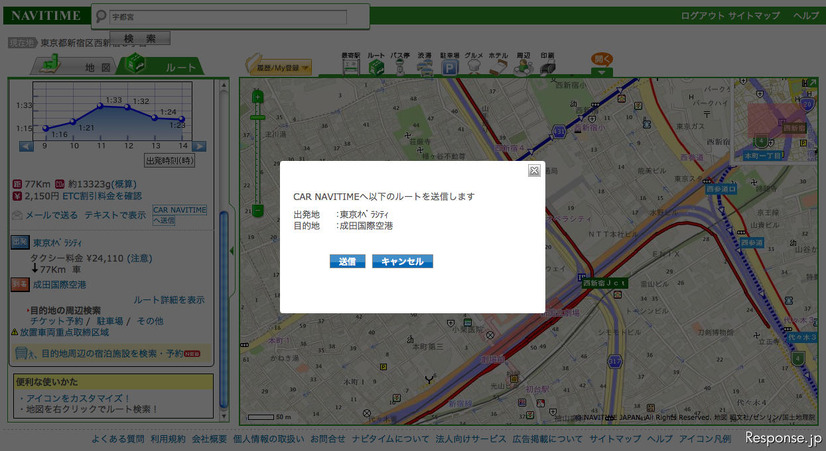Click the lodging search and reservation banner
This screenshot has height=451, width=826.
(111, 354)
